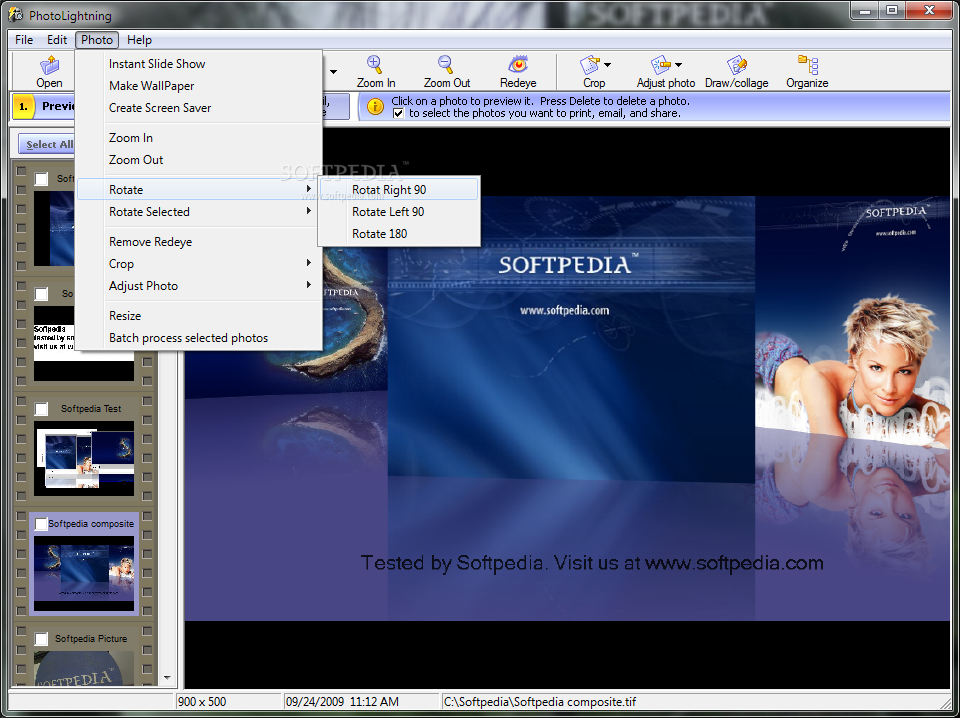Select the Crop tool icon
960x718 pixels.
click(590, 64)
